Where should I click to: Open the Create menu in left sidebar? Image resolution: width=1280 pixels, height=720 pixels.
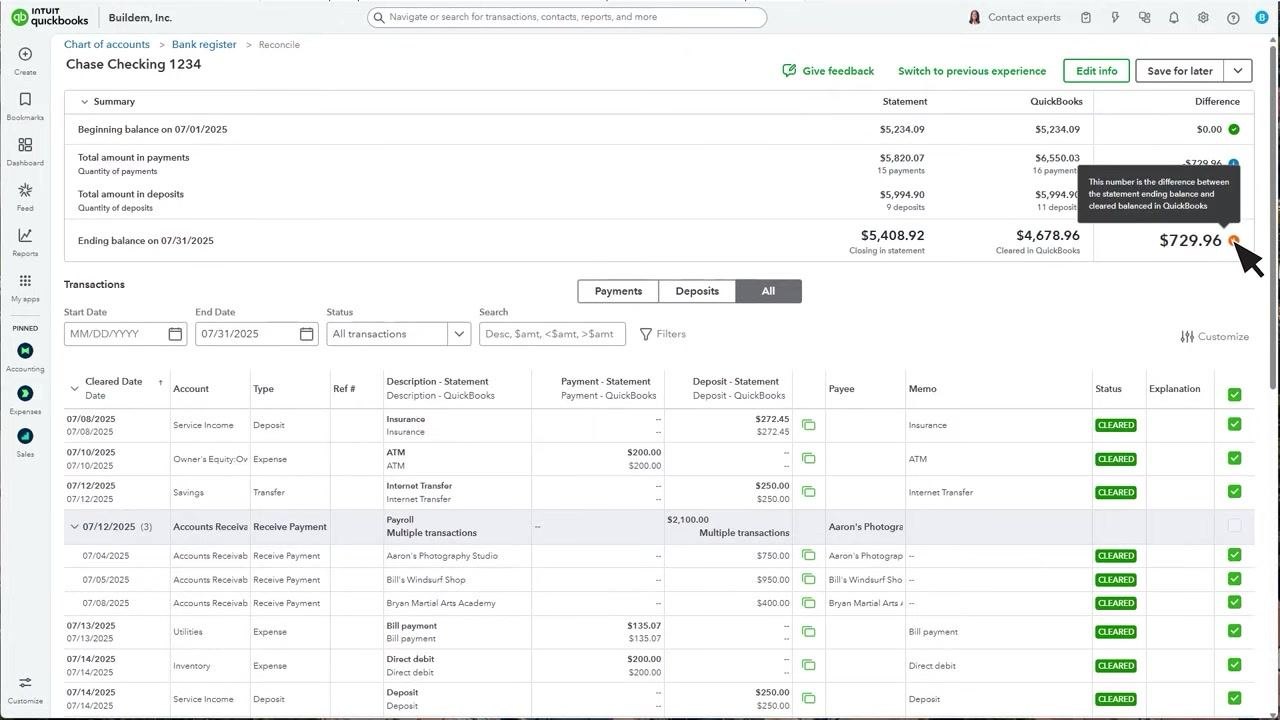coord(25,60)
